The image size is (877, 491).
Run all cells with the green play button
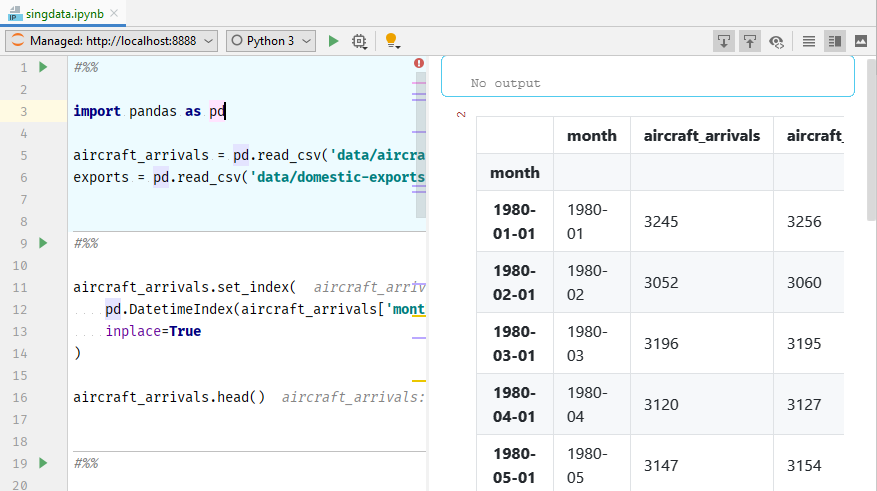(333, 41)
